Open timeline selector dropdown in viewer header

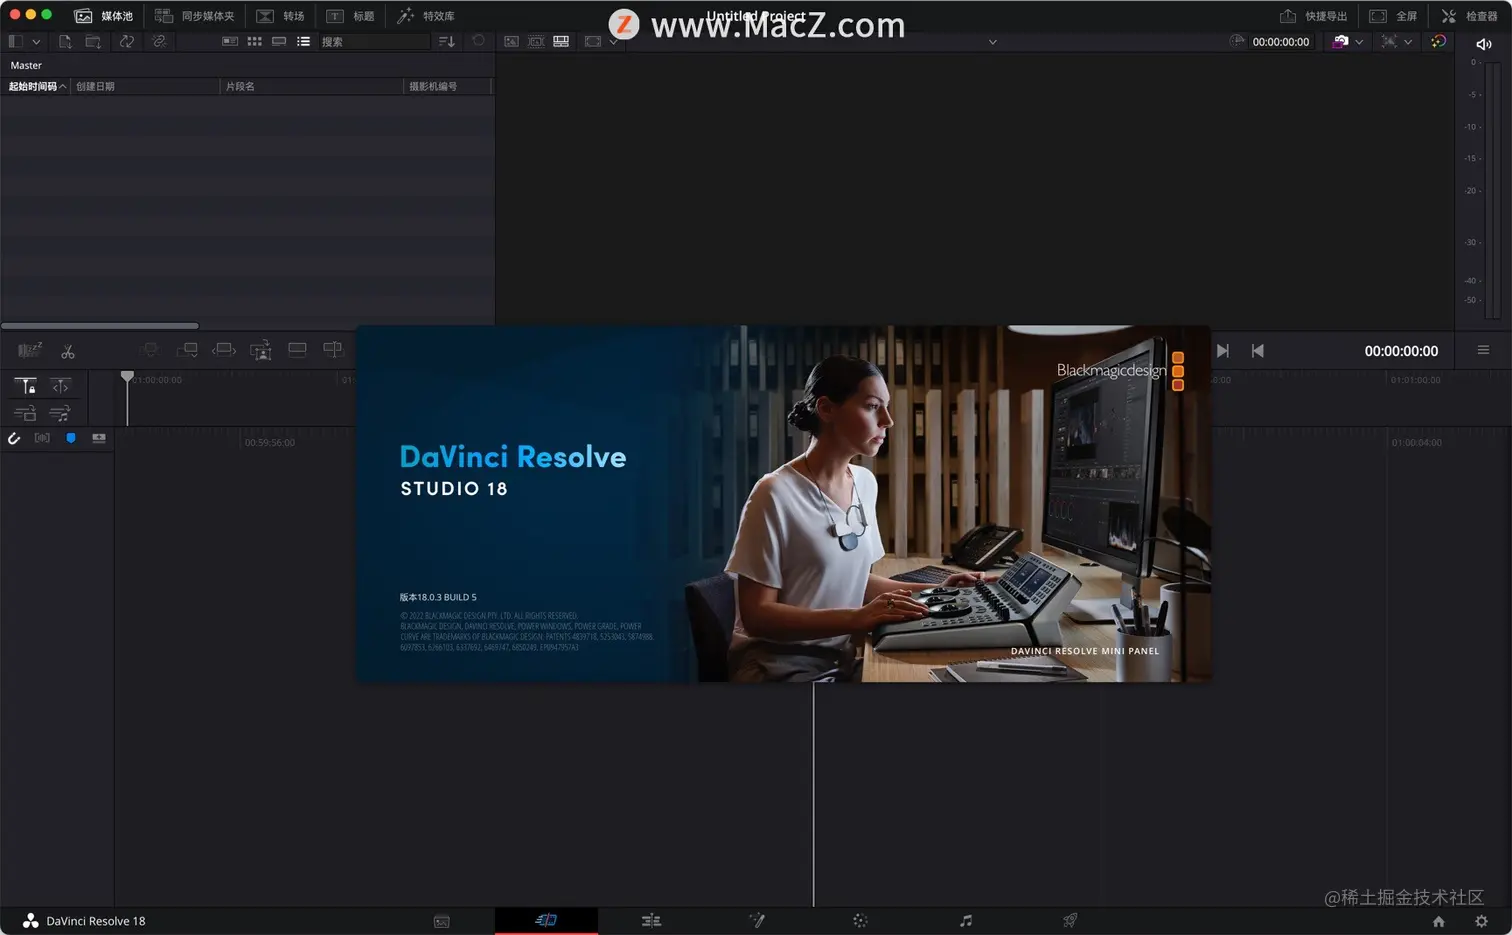992,42
